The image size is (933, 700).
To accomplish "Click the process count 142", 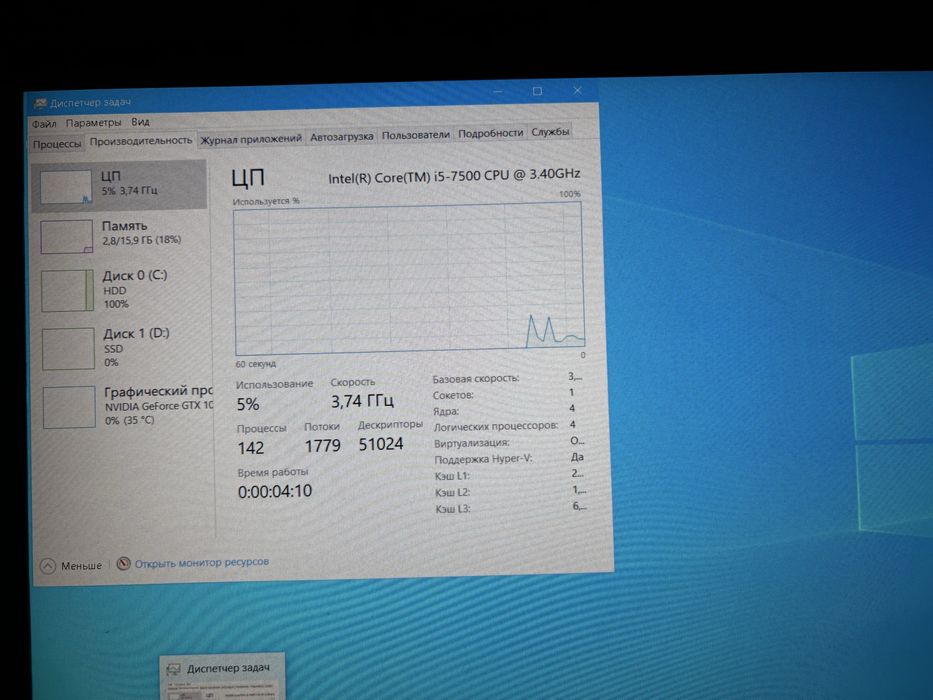I will click(251, 448).
